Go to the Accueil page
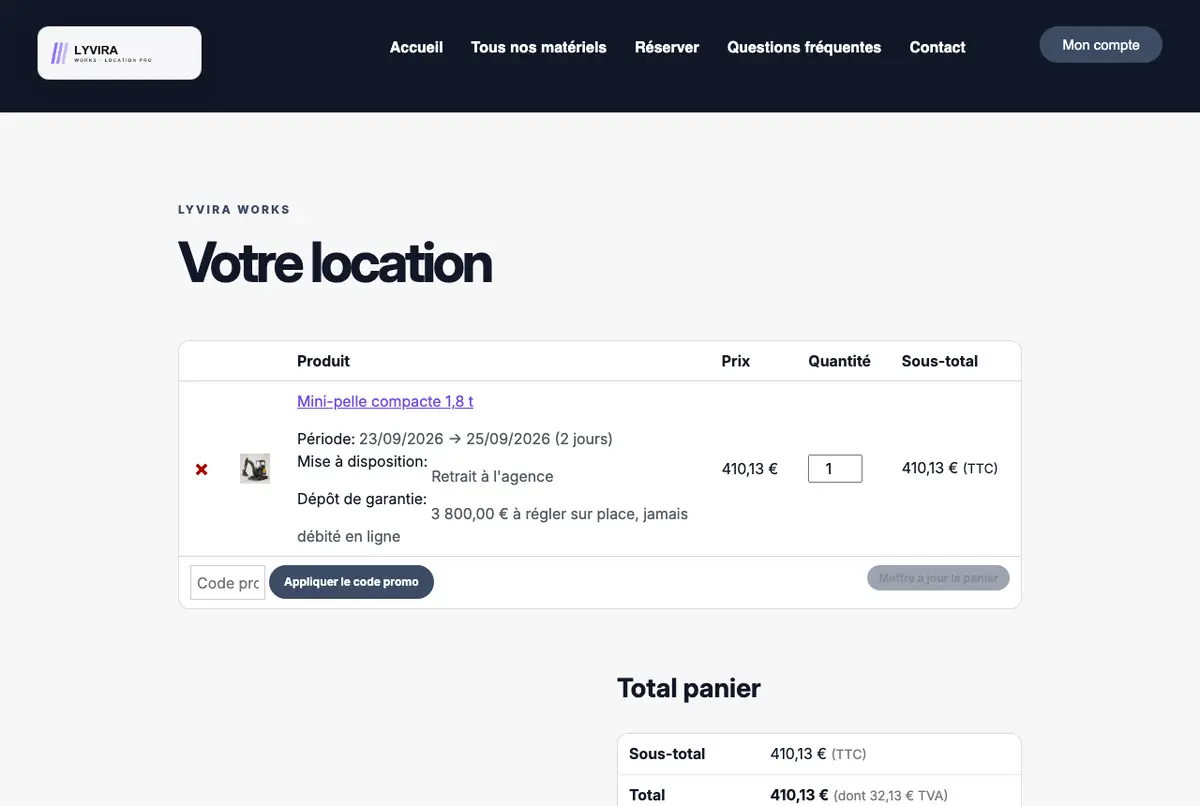Image resolution: width=1200 pixels, height=806 pixels. [x=416, y=47]
